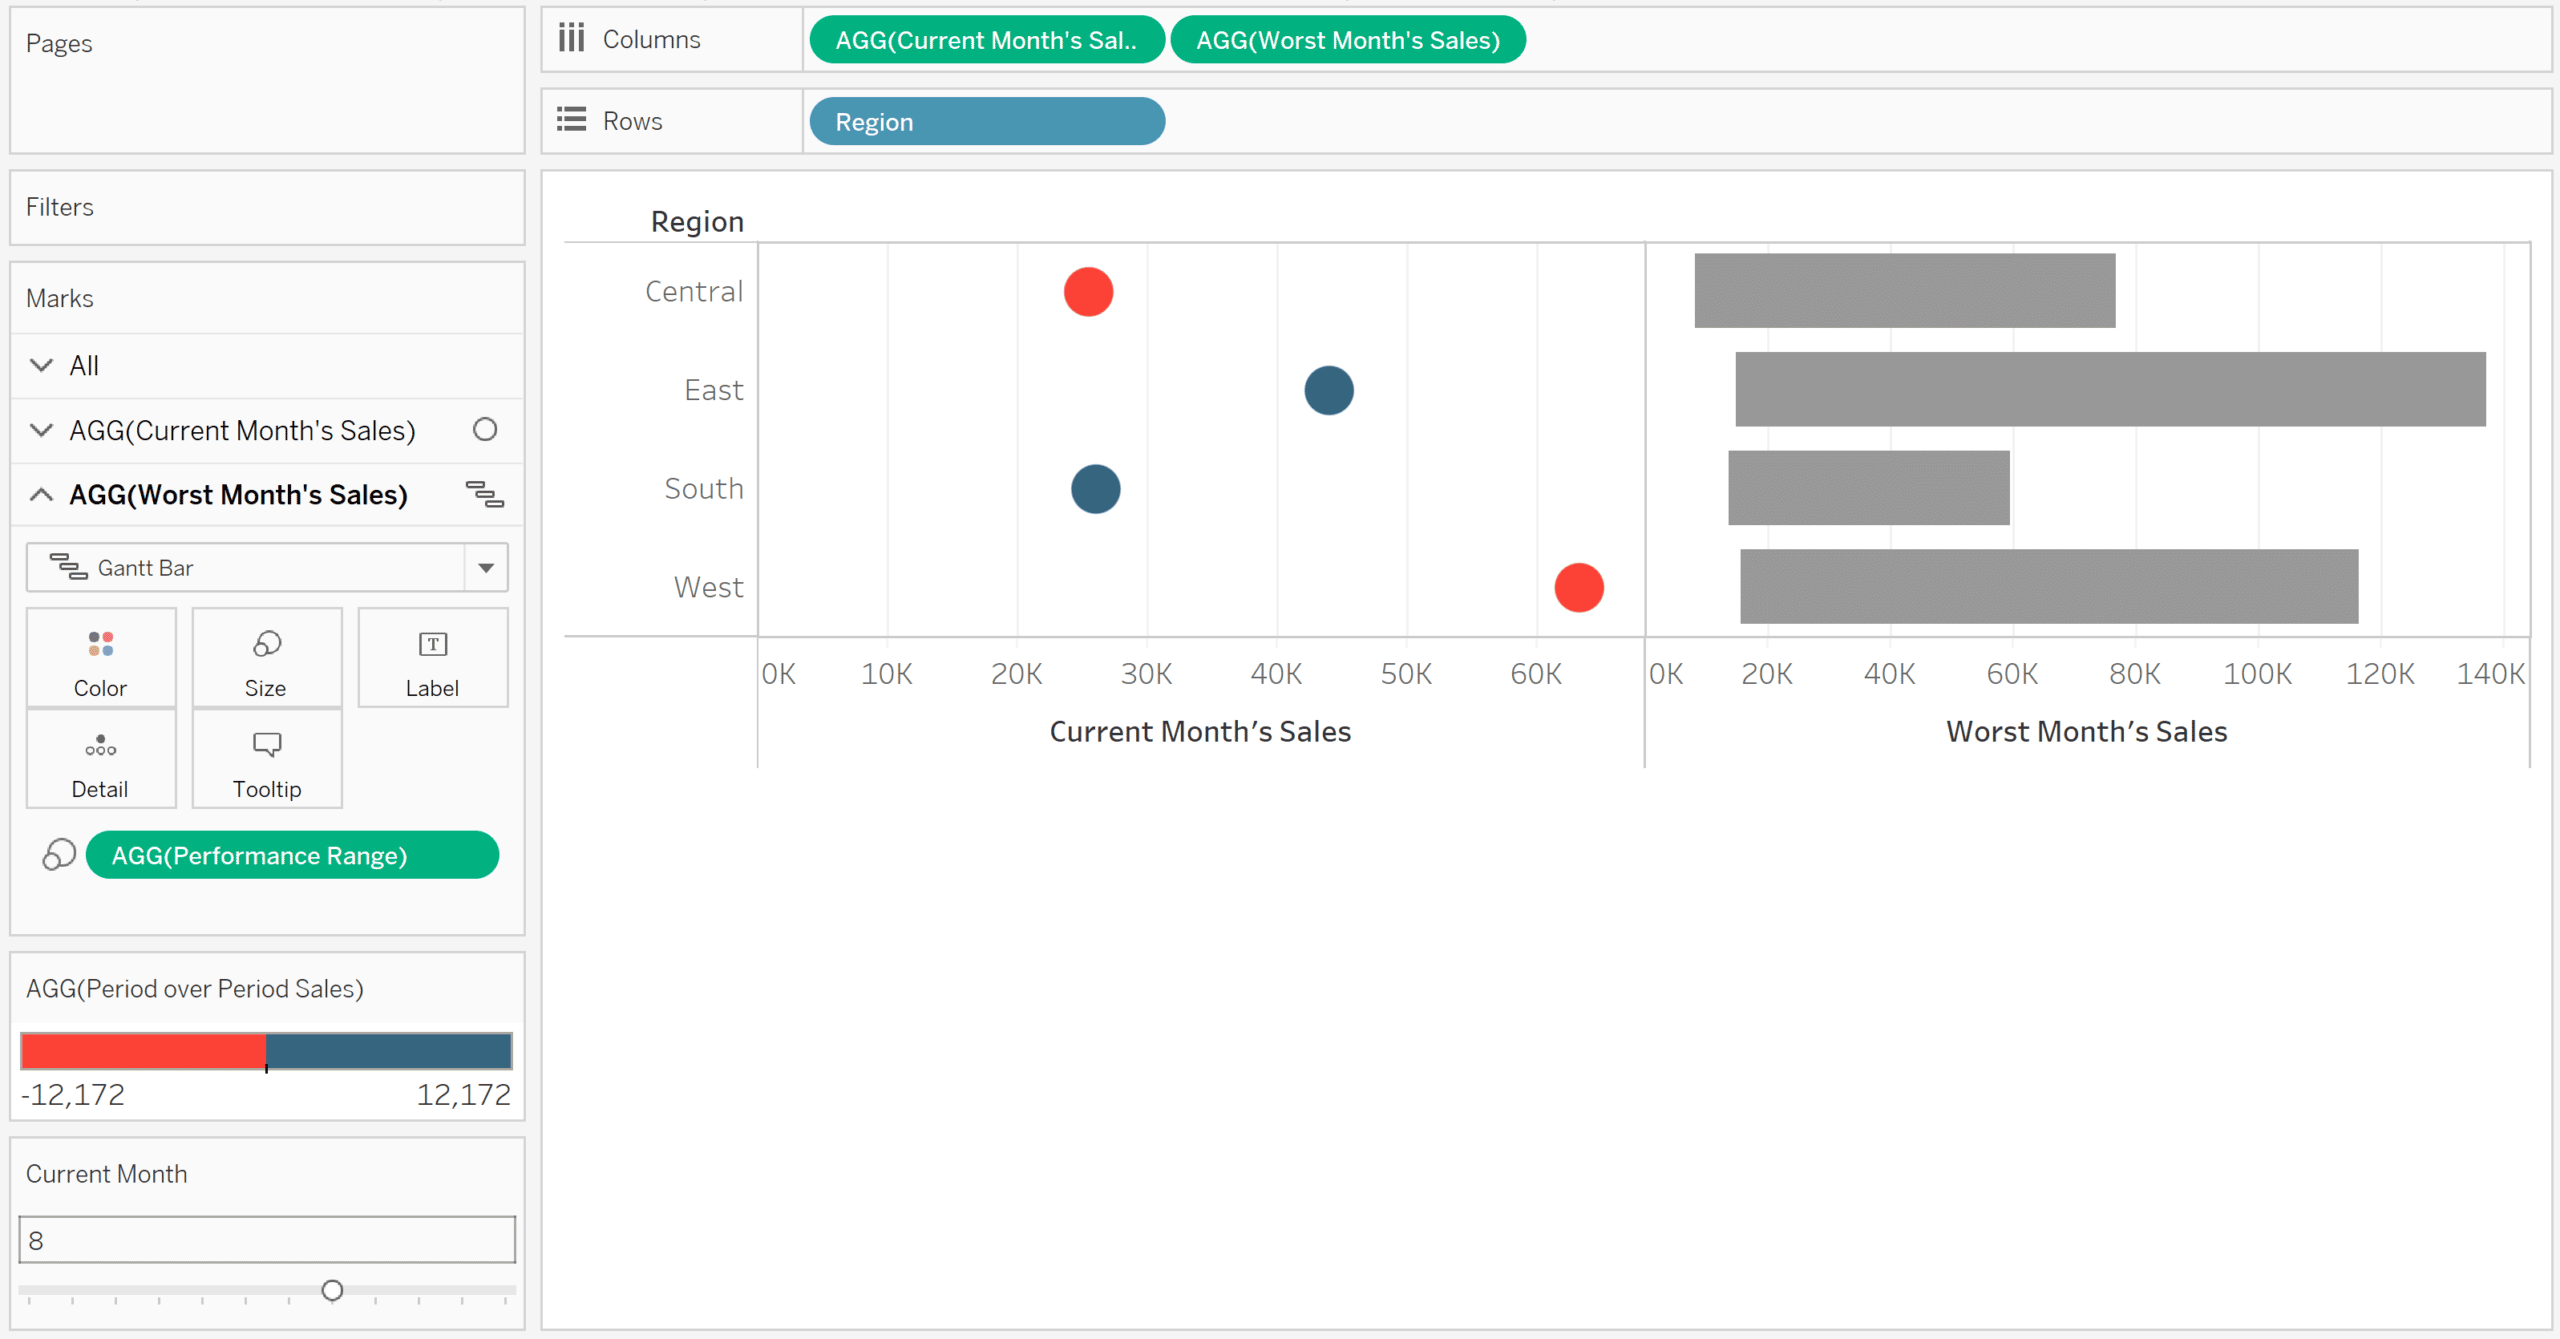Viewport: 2560px width, 1339px height.
Task: Click the AGG(Period over Period Sales) legend title
Action: click(195, 989)
